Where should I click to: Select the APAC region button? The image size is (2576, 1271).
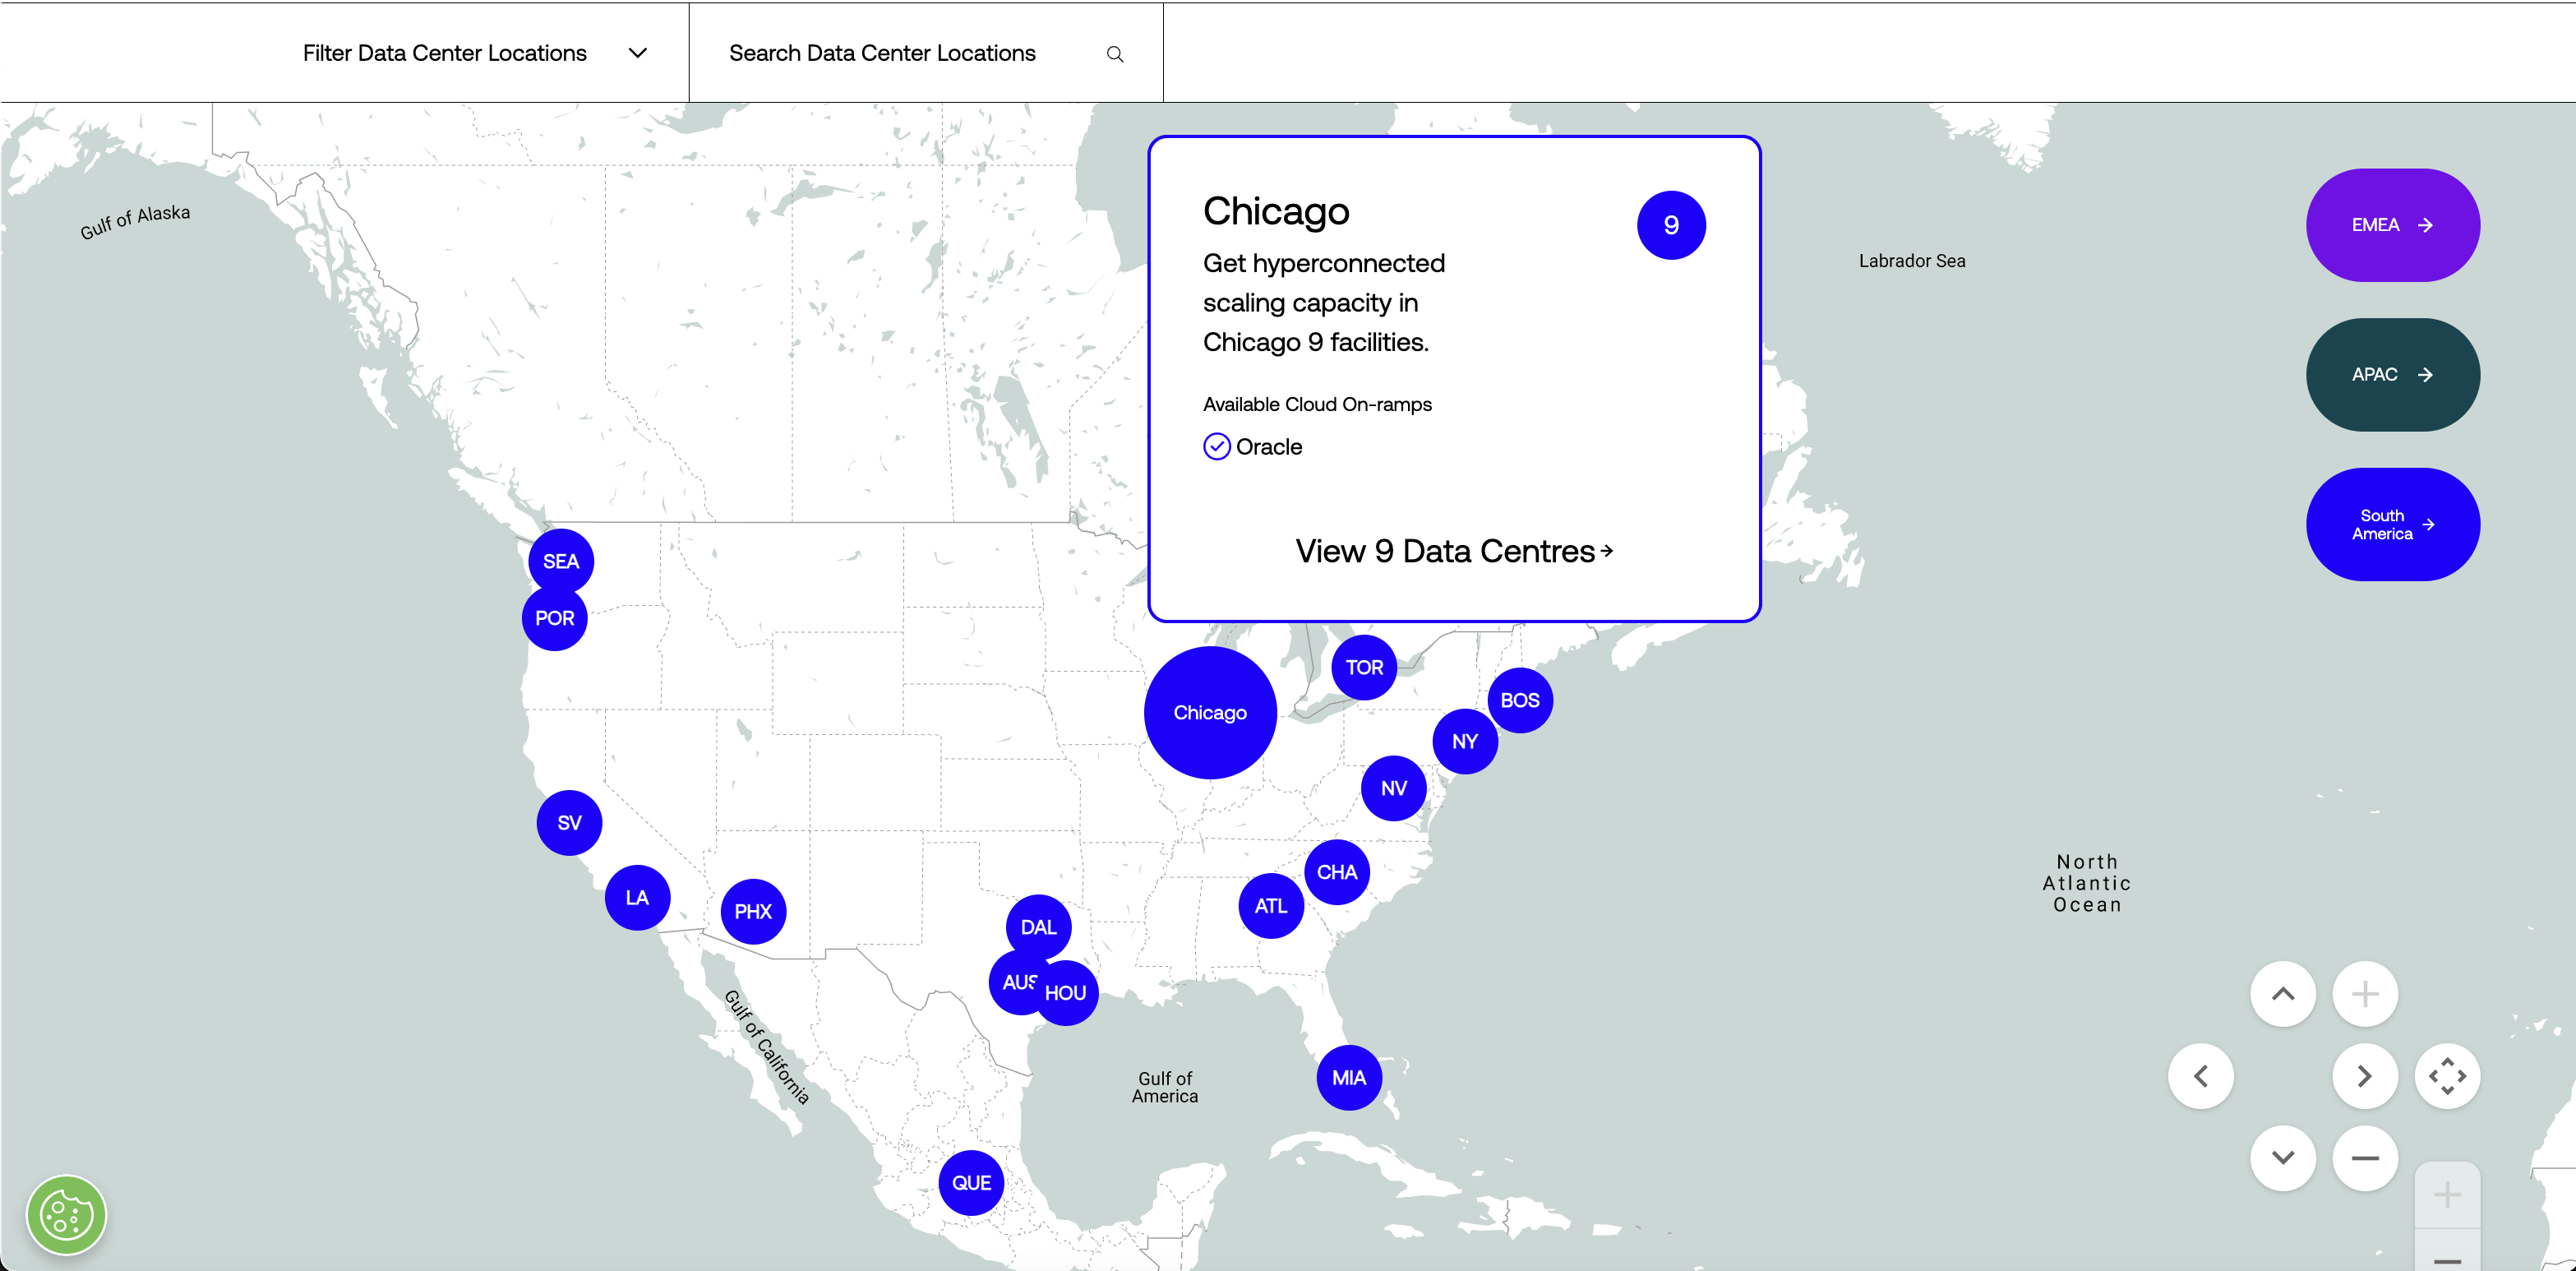coord(2392,374)
